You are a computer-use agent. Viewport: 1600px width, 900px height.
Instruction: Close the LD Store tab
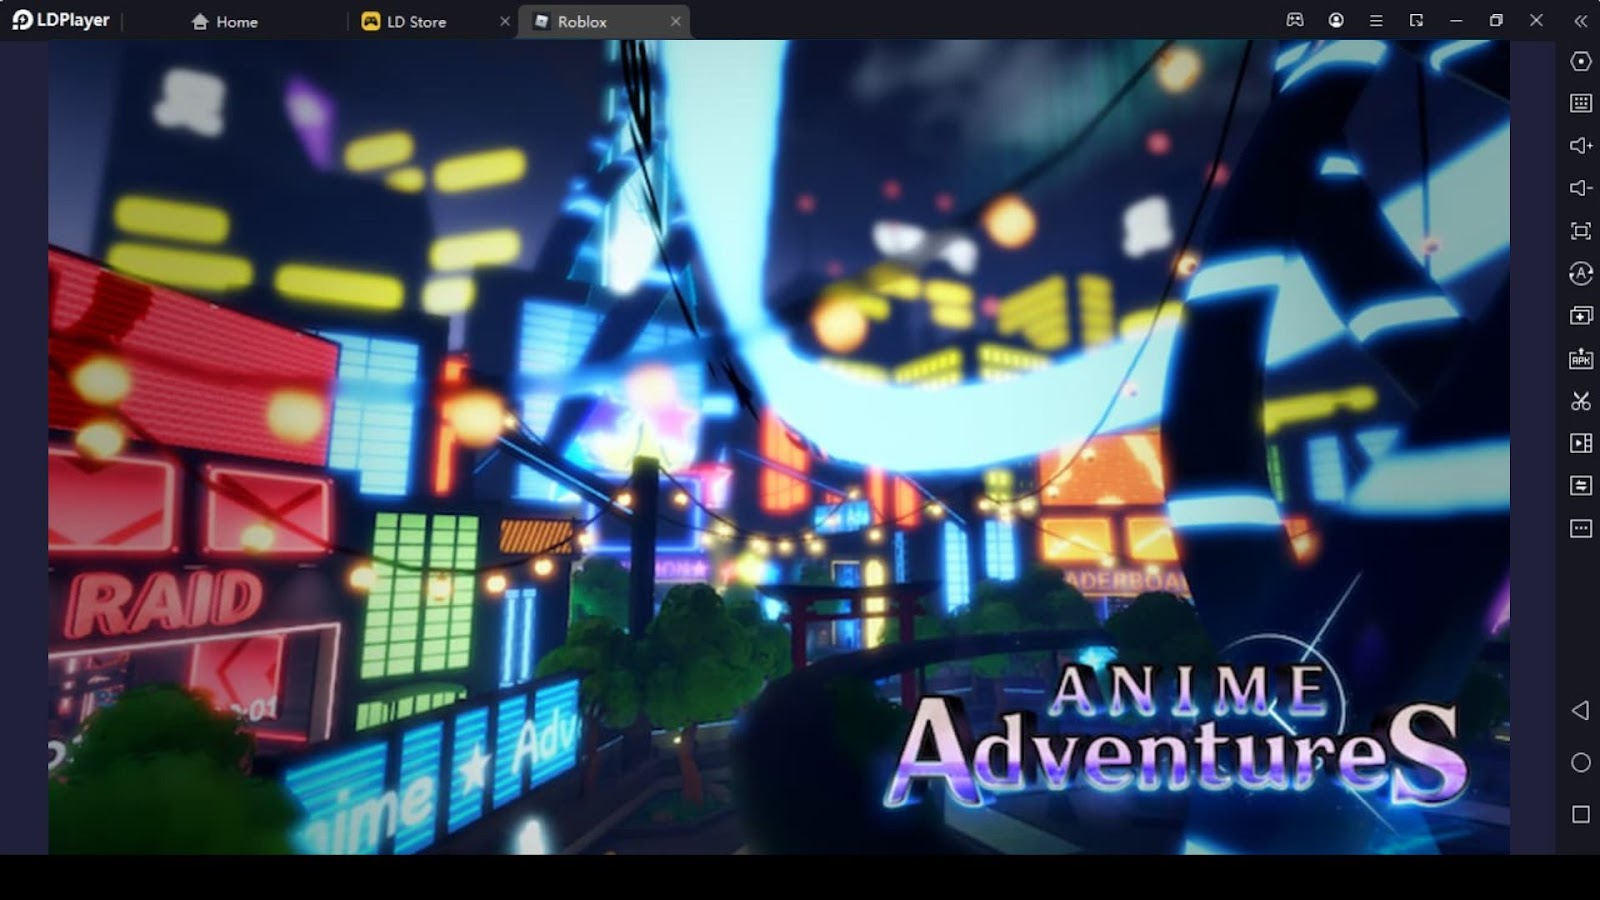pos(505,21)
